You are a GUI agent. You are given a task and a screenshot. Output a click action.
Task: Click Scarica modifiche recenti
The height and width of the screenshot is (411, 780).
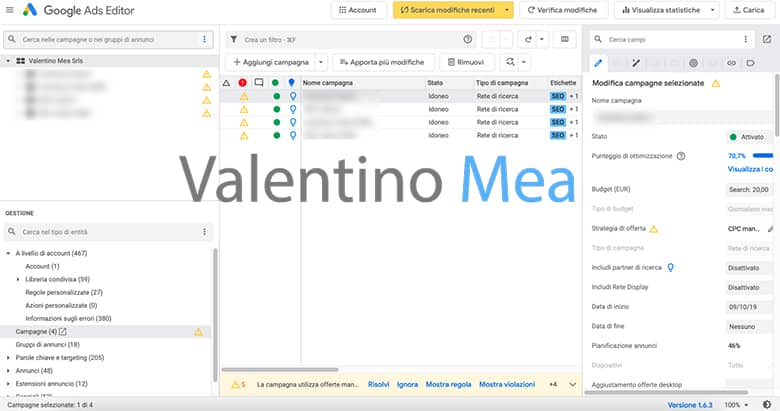pyautogui.click(x=447, y=10)
